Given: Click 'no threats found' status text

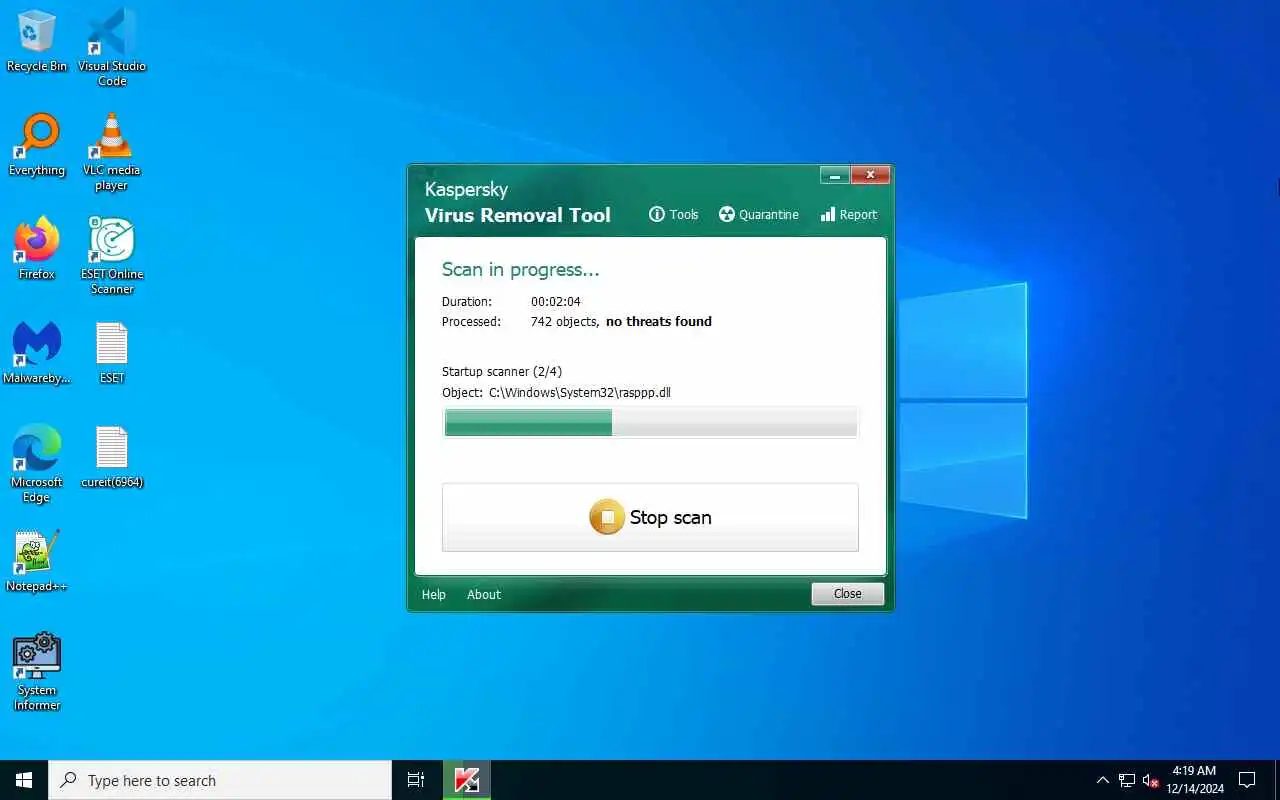Looking at the screenshot, I should click(659, 321).
